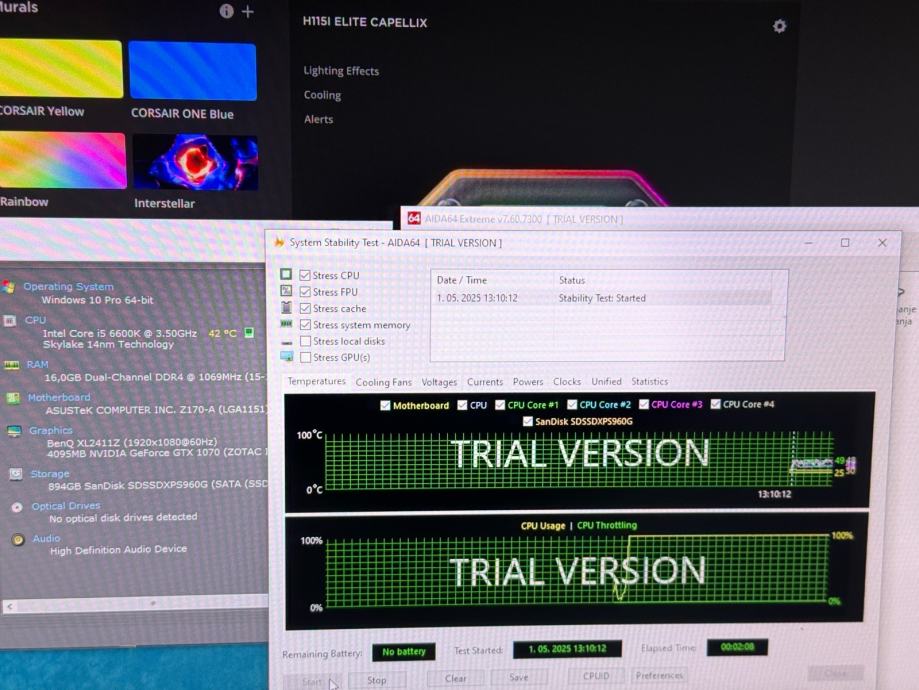The height and width of the screenshot is (690, 919).
Task: Toggle the SanDisk SDSSDXPS960G graph checkbox
Action: pyautogui.click(x=527, y=421)
